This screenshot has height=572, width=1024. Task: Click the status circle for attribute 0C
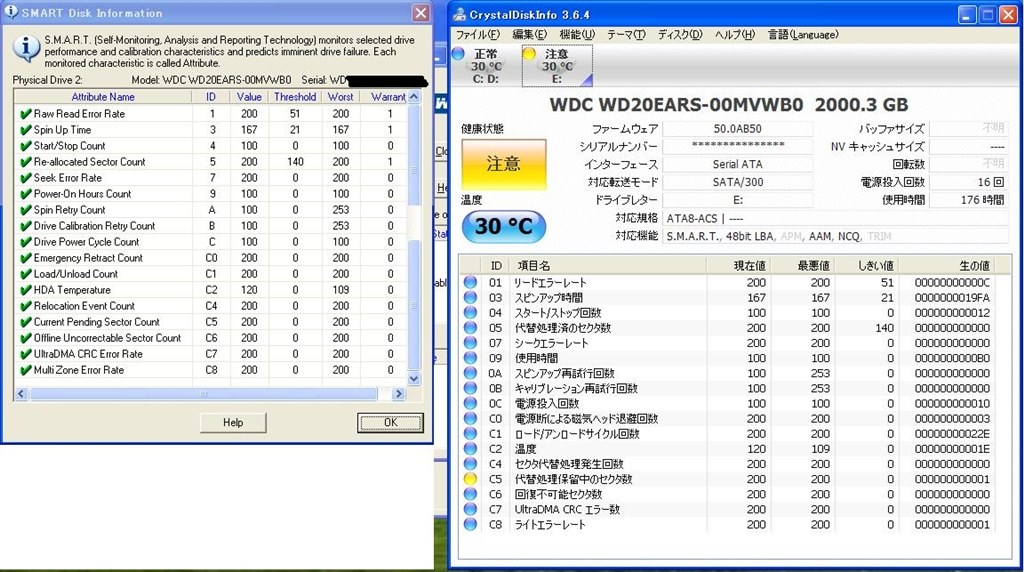click(470, 404)
